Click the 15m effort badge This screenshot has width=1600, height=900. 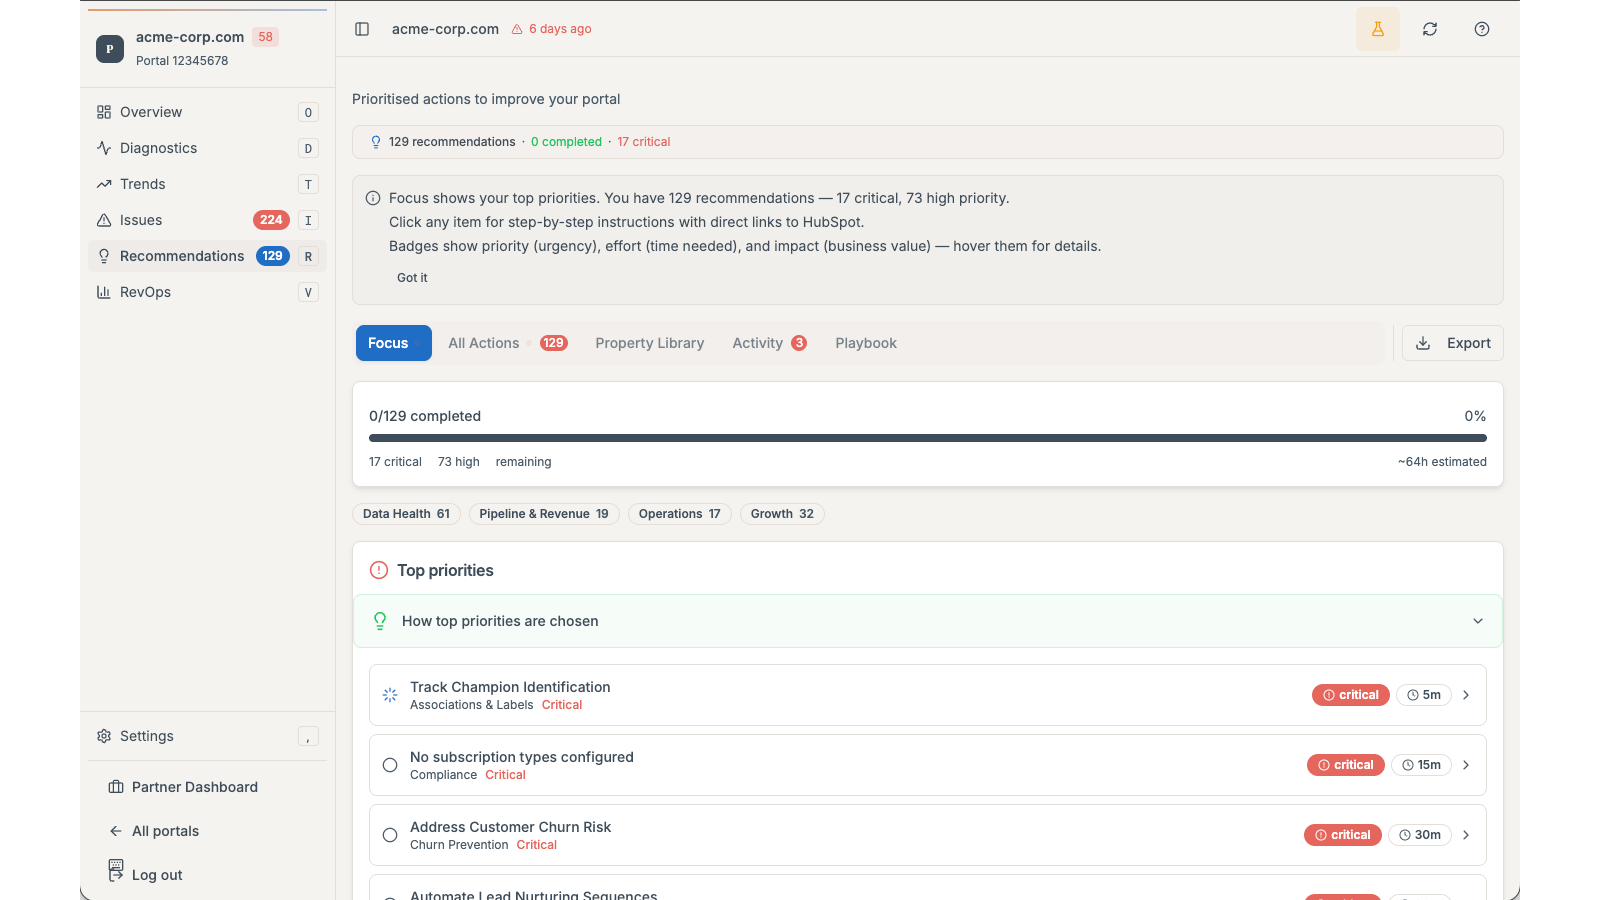click(1421, 765)
